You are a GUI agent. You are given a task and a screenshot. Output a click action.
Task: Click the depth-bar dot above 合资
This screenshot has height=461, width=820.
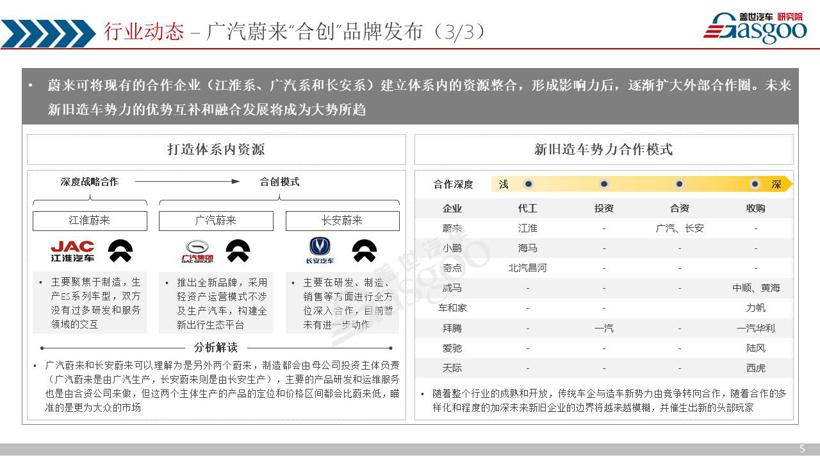click(x=679, y=184)
